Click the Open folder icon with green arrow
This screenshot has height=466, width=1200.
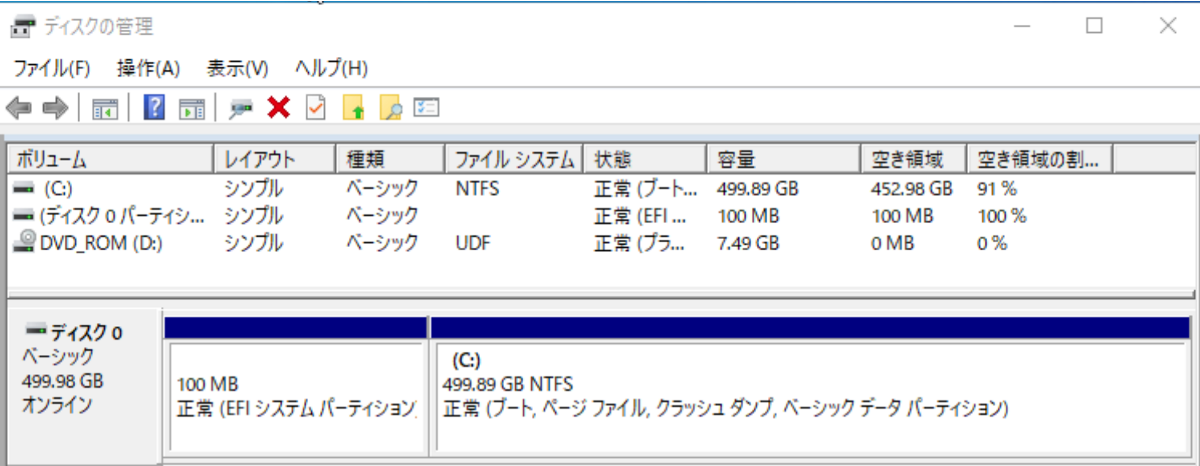(x=353, y=108)
